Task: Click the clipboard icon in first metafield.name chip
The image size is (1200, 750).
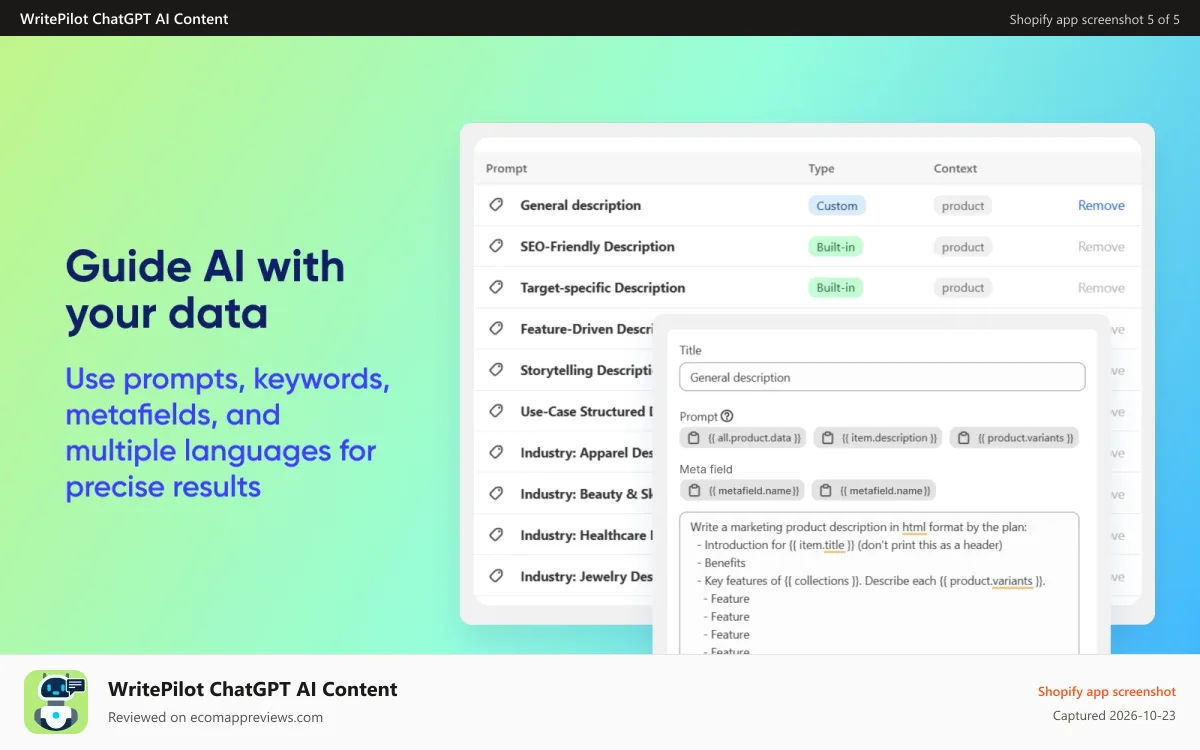Action: (x=694, y=490)
